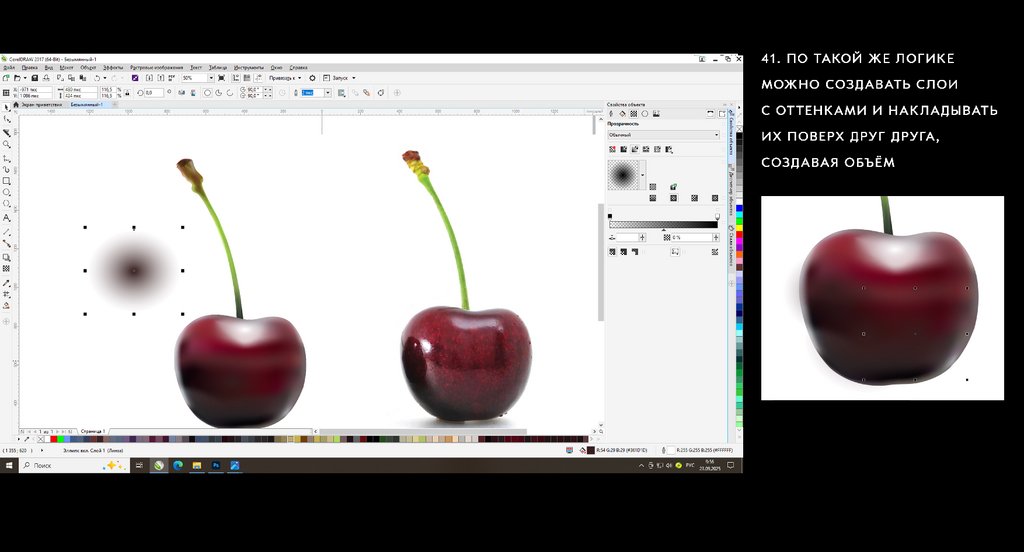Viewport: 1024px width, 552px height.
Task: Click the node transparency percentage field
Action: click(x=692, y=237)
